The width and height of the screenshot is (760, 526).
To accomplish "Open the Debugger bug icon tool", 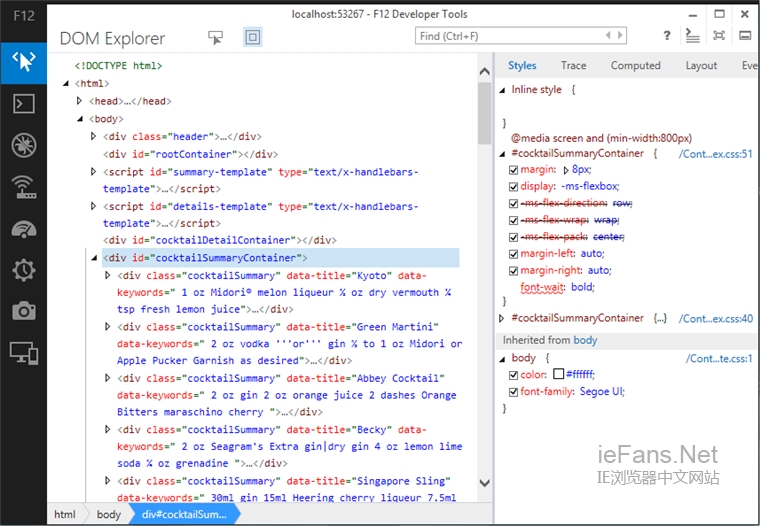I will click(x=23, y=145).
